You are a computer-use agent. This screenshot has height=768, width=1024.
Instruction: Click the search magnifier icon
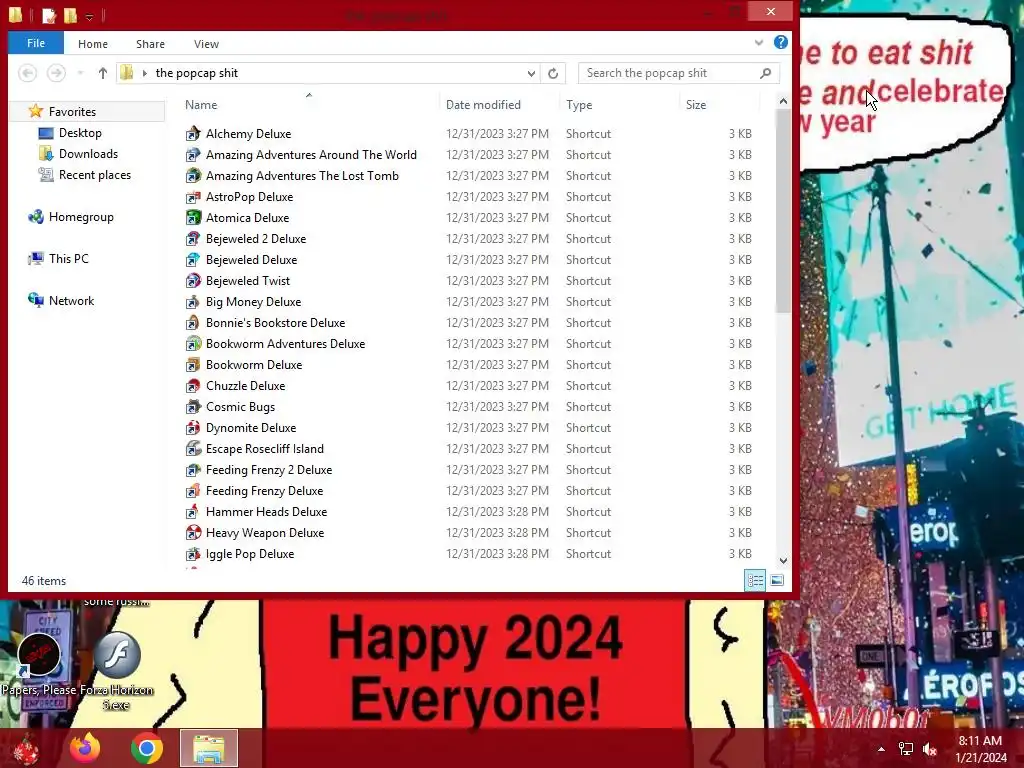(x=765, y=73)
